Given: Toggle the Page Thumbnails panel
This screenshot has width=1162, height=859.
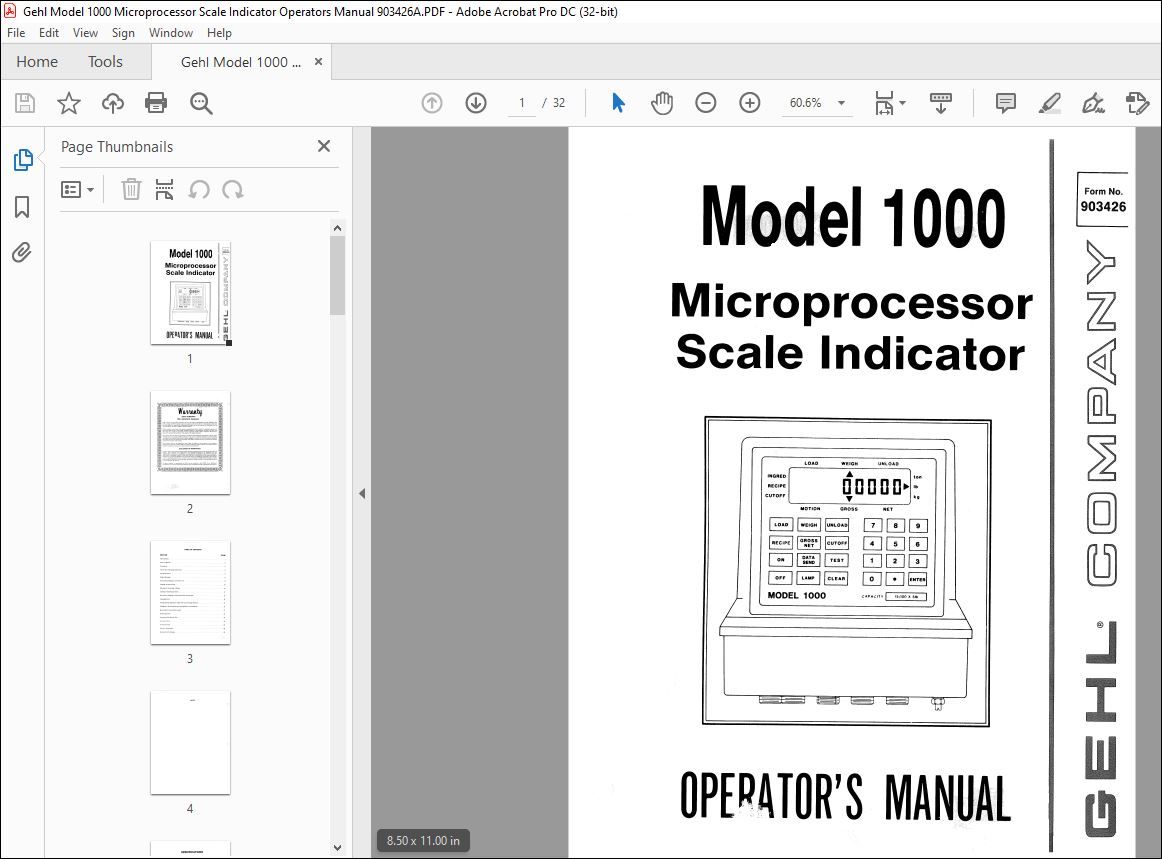Looking at the screenshot, I should click(22, 159).
